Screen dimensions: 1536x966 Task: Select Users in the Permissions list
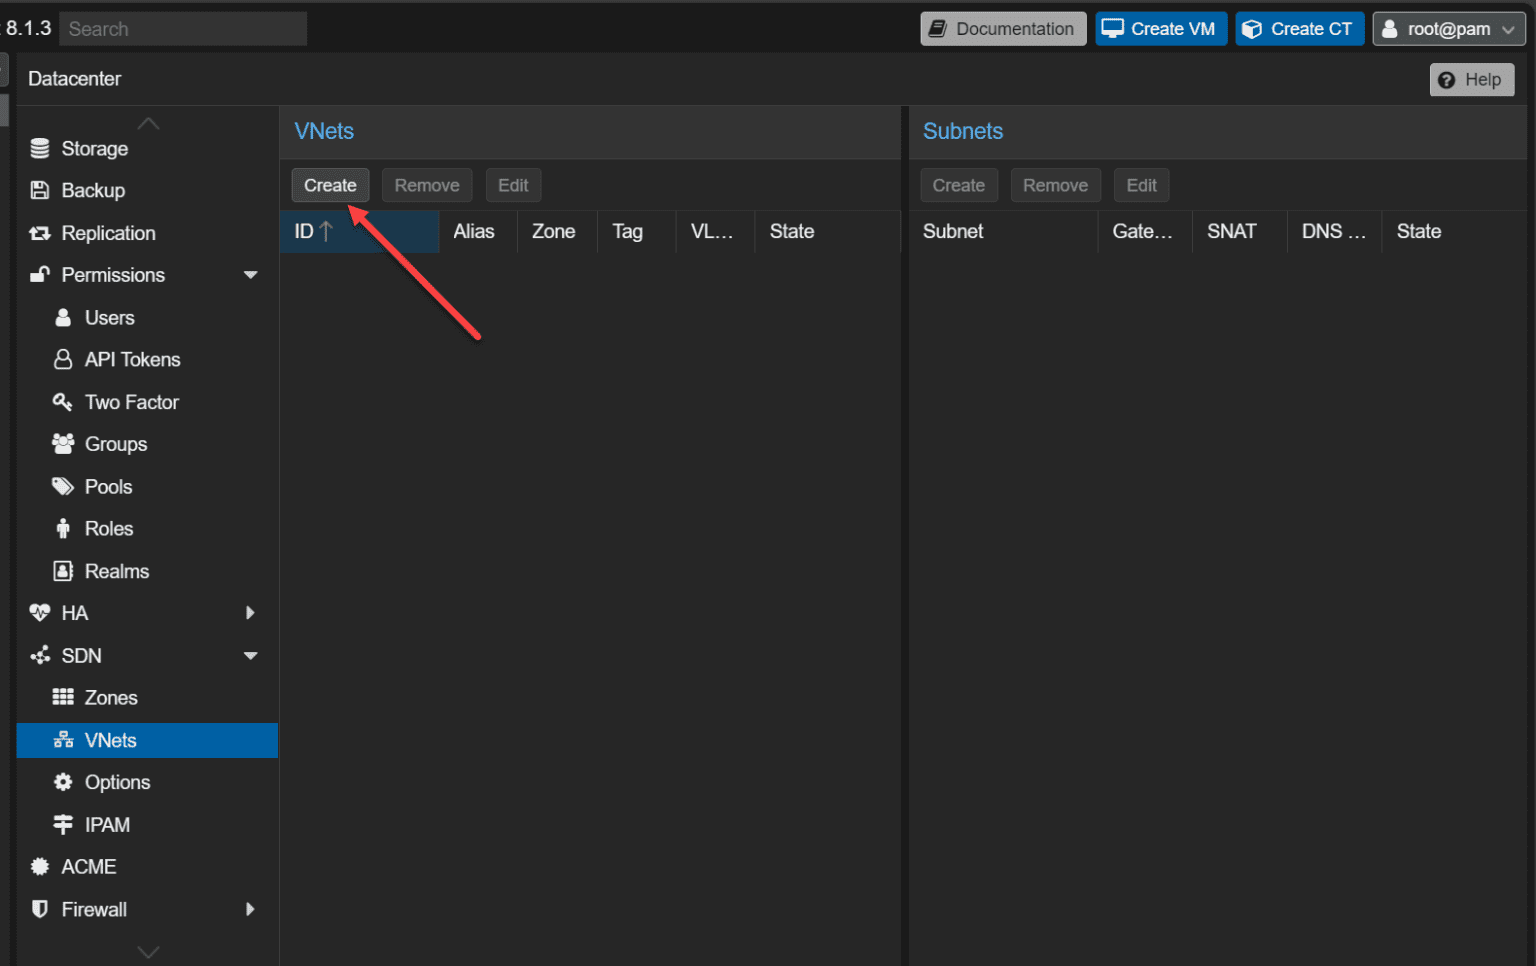coord(110,317)
